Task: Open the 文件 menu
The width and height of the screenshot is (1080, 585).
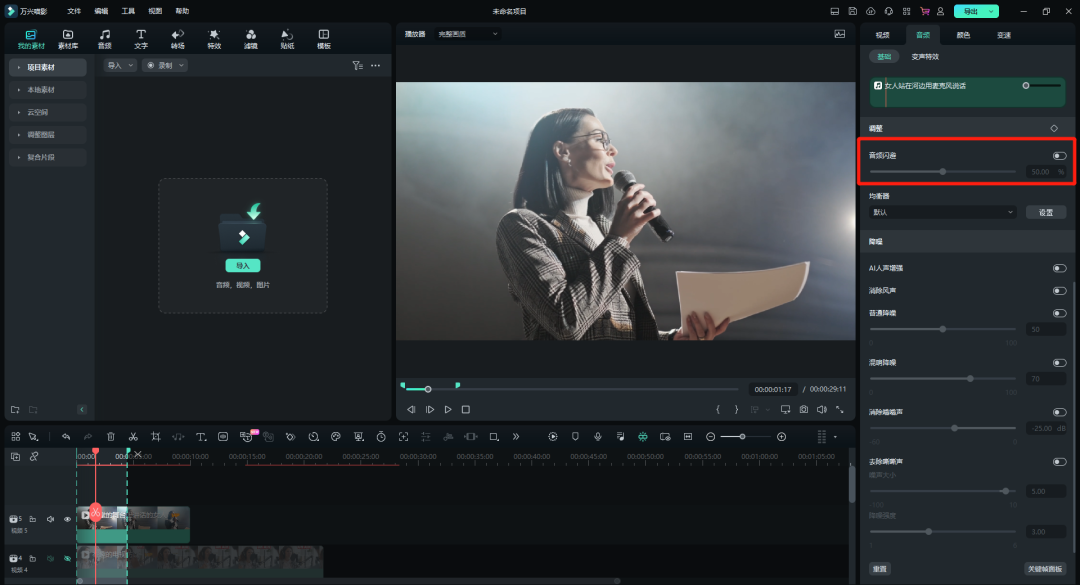Action: (x=74, y=11)
